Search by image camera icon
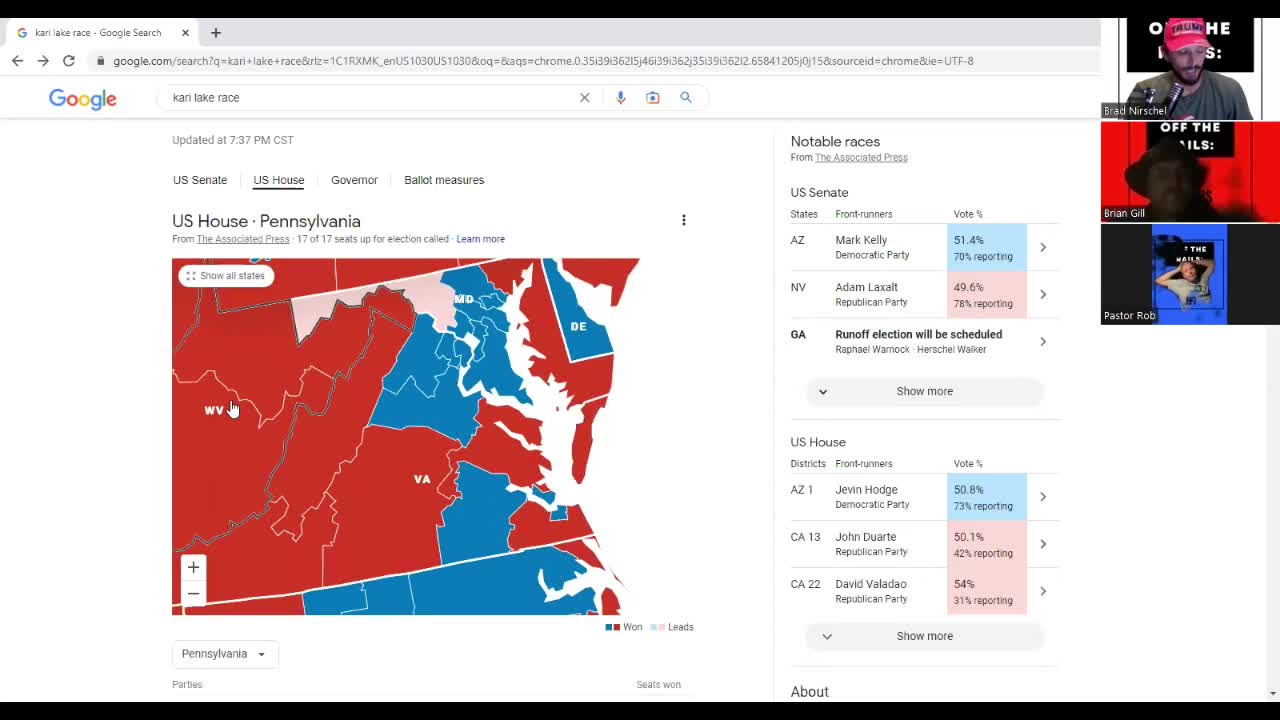Viewport: 1280px width, 720px height. (x=653, y=98)
